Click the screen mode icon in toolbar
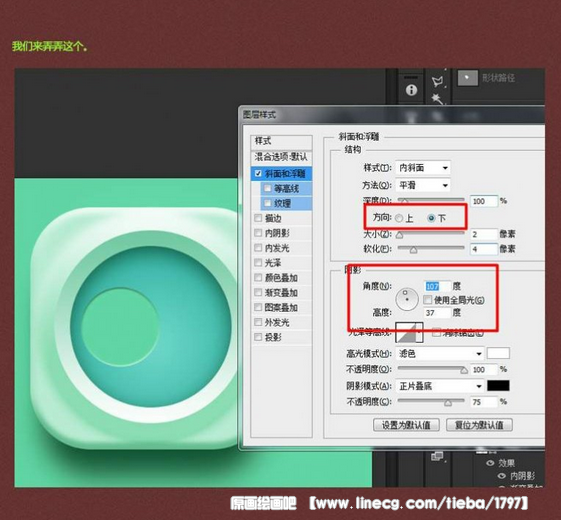 pyautogui.click(x=436, y=456)
